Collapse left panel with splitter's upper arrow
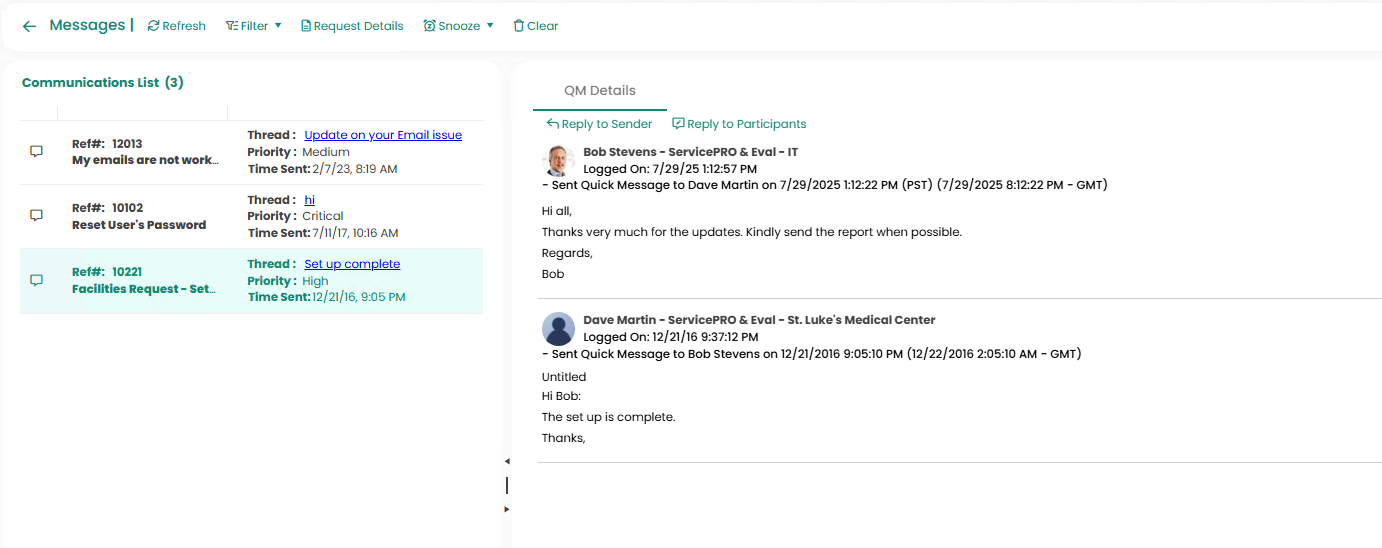Screen dimensions: 1382x548 [506, 461]
